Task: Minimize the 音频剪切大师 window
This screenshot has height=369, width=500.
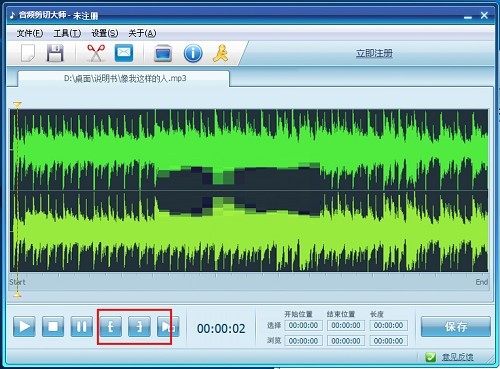Action: pos(468,16)
